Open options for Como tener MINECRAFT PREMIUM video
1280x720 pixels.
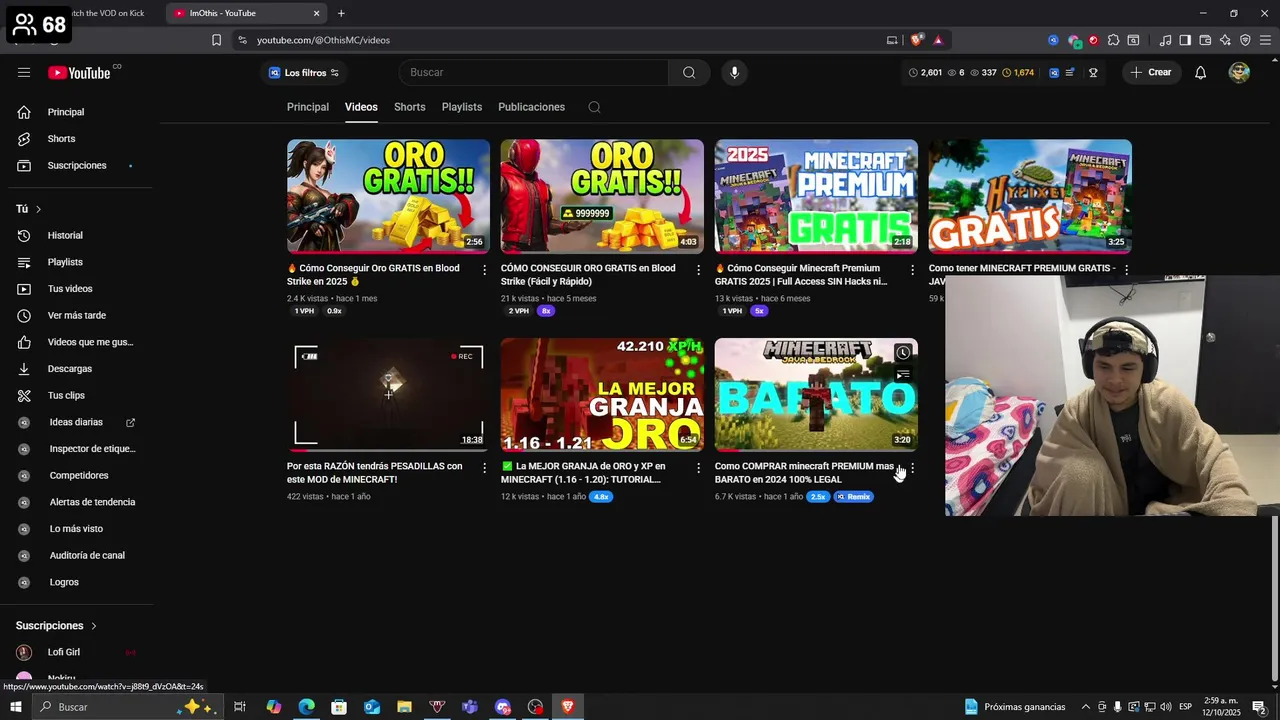(x=1126, y=270)
